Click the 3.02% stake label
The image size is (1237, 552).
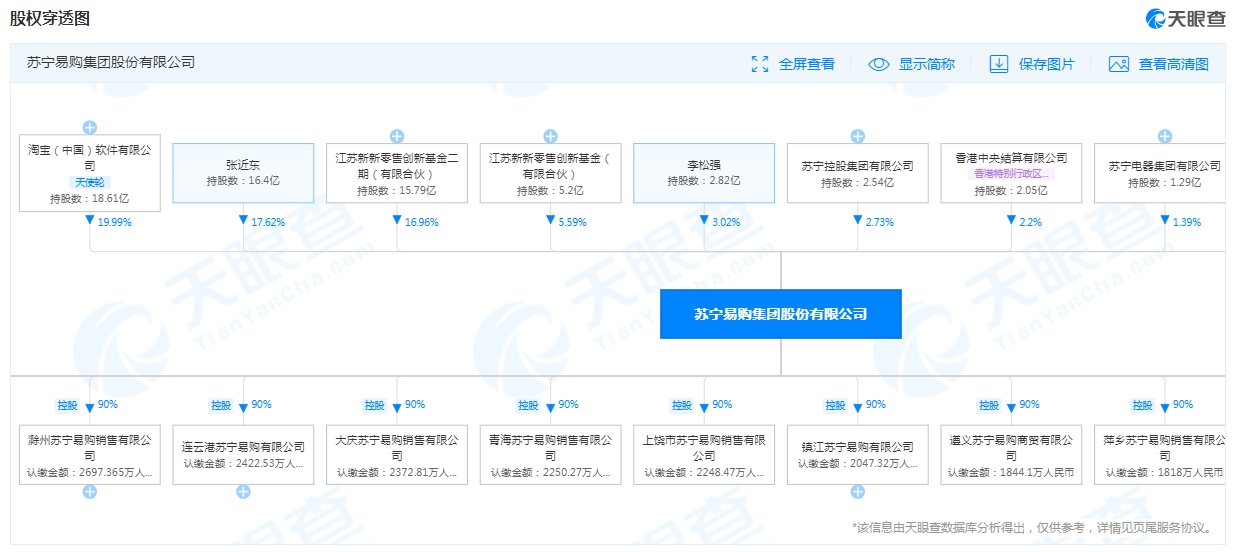(x=727, y=222)
